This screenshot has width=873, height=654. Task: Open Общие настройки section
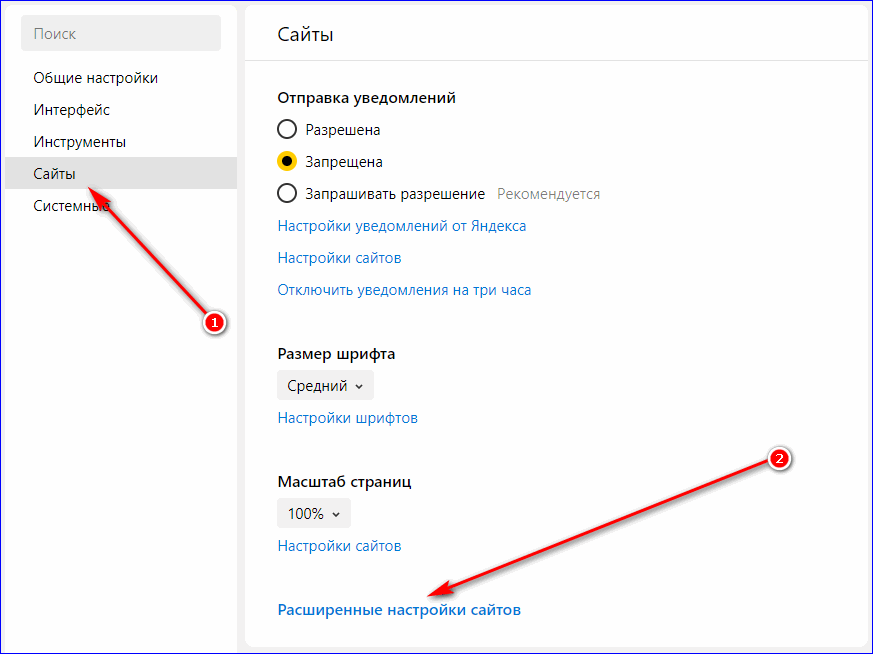(x=95, y=78)
